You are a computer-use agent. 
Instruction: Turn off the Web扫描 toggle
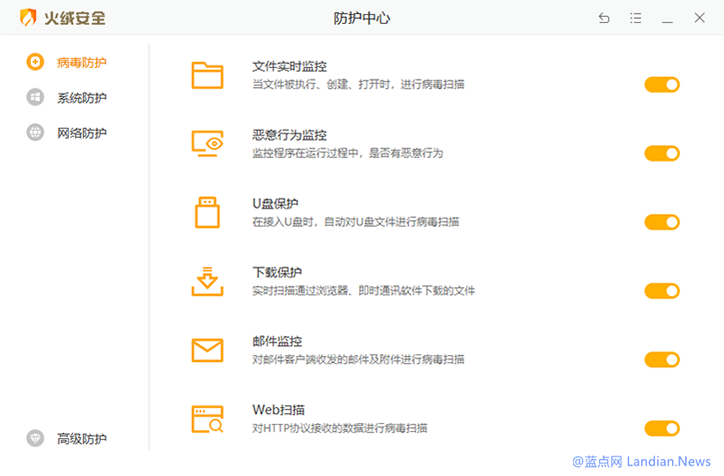tap(661, 428)
